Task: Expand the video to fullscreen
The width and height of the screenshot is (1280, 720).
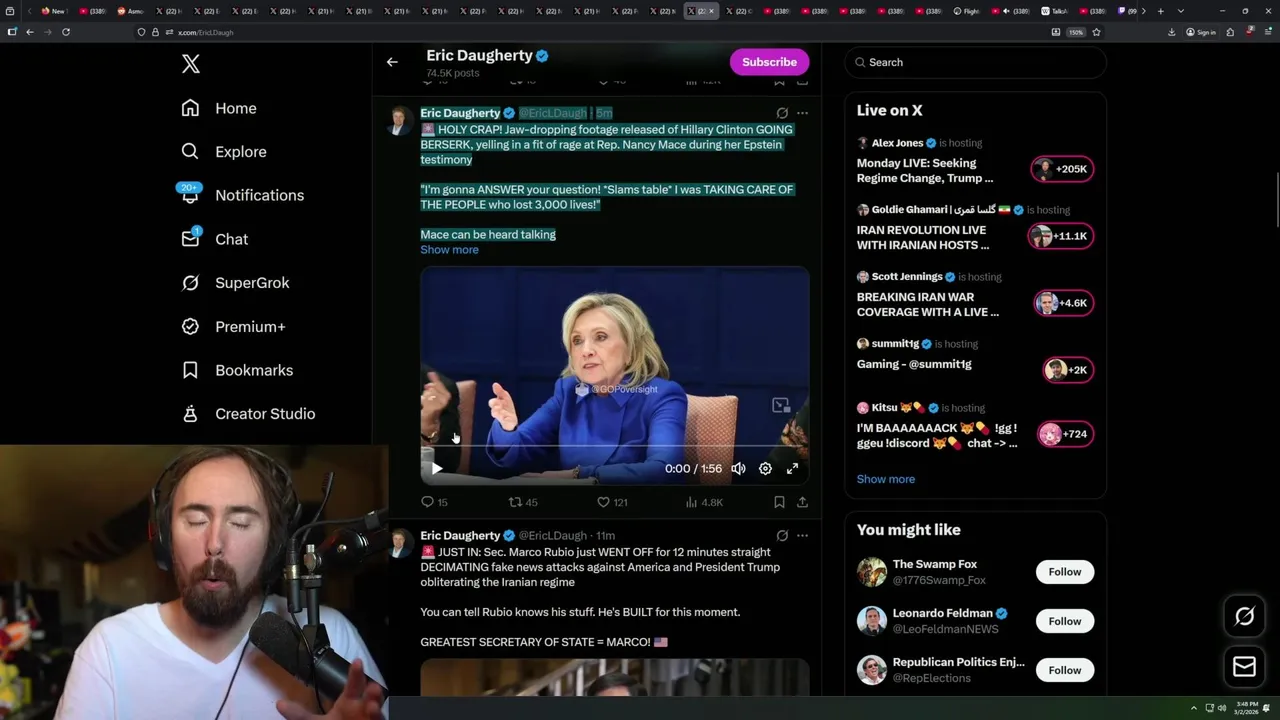Action: [792, 468]
